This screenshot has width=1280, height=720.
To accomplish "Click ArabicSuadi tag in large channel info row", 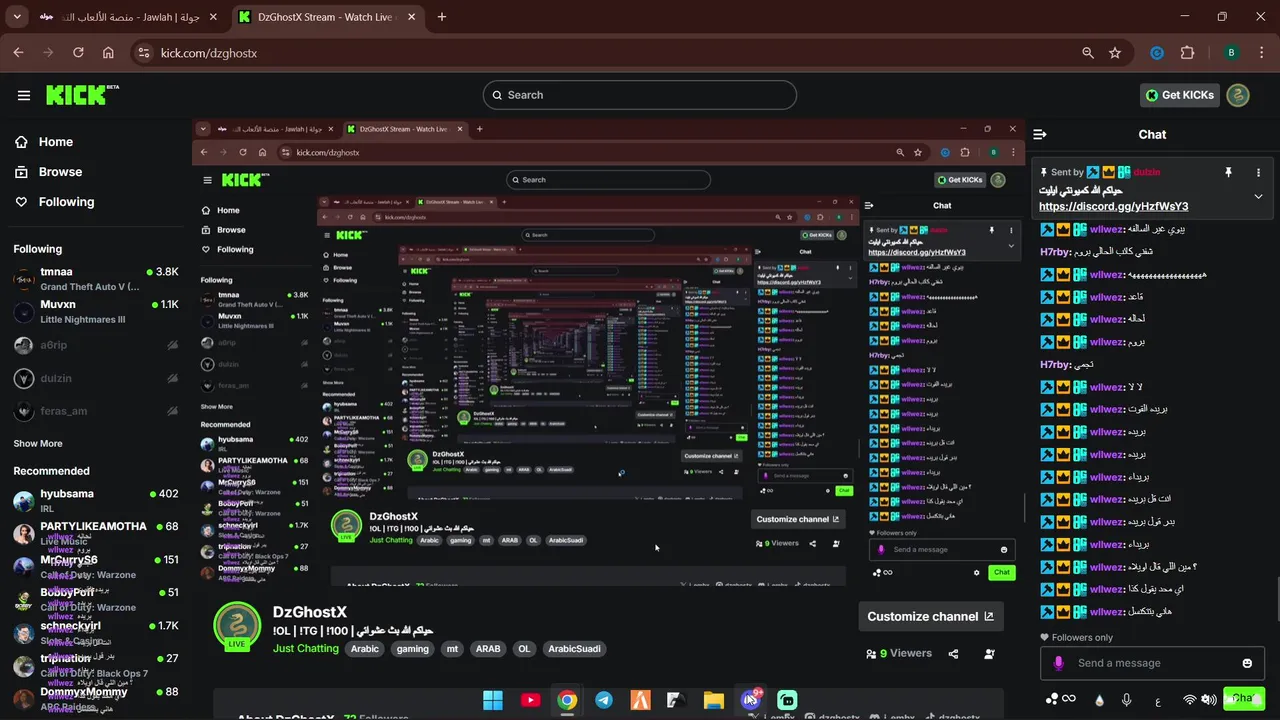I will click(574, 649).
